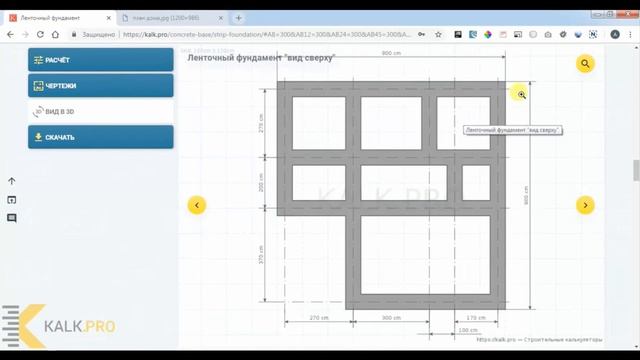The height and width of the screenshot is (360, 640).
Task: Open the browser three-dot menu
Action: pyautogui.click(x=630, y=35)
